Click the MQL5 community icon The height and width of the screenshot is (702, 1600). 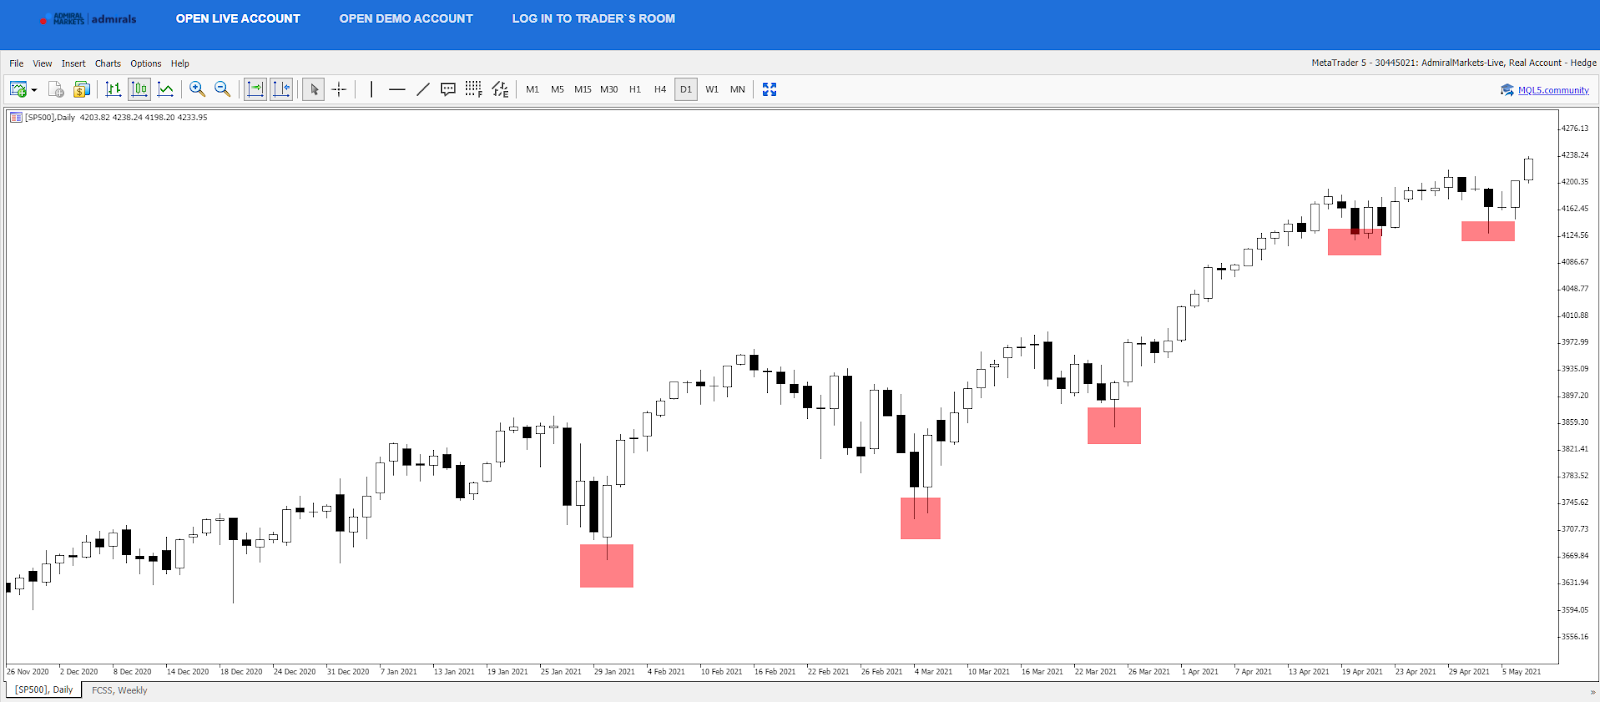coord(1507,90)
